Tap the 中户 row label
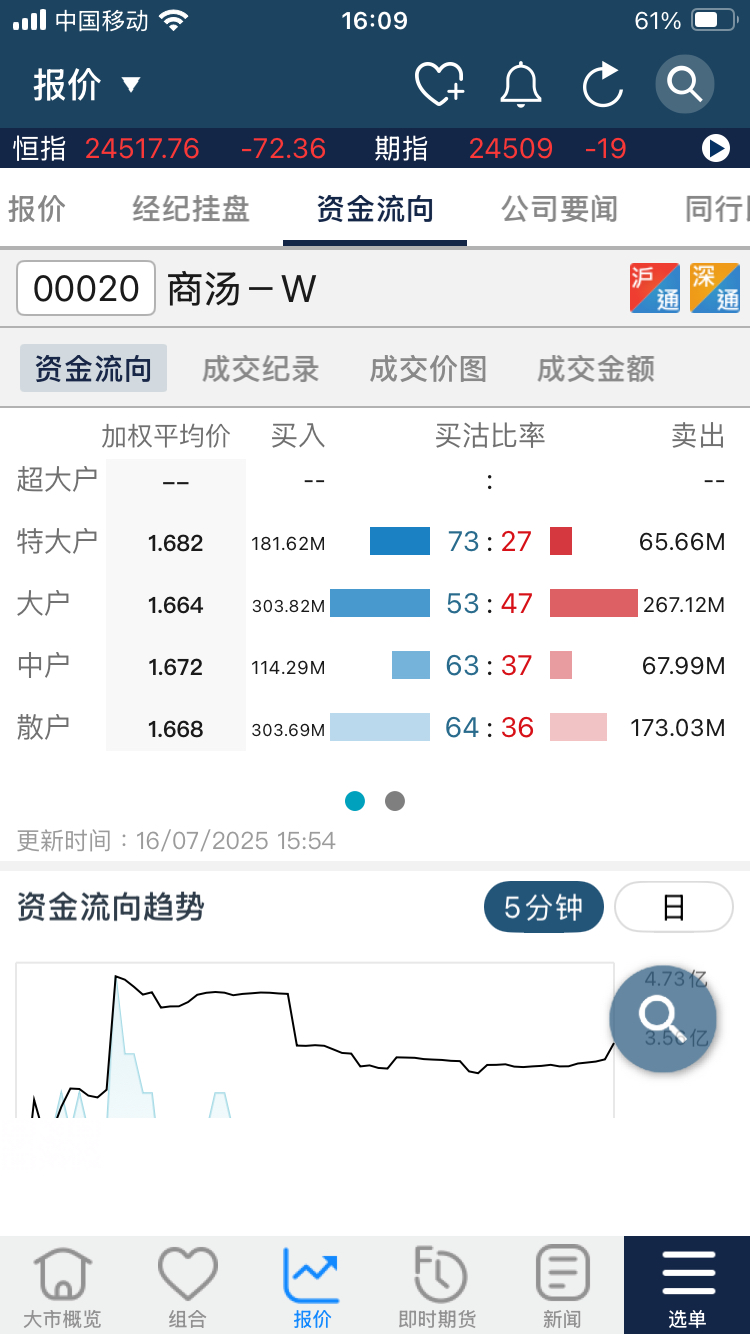The width and height of the screenshot is (750, 1334). coord(43,665)
